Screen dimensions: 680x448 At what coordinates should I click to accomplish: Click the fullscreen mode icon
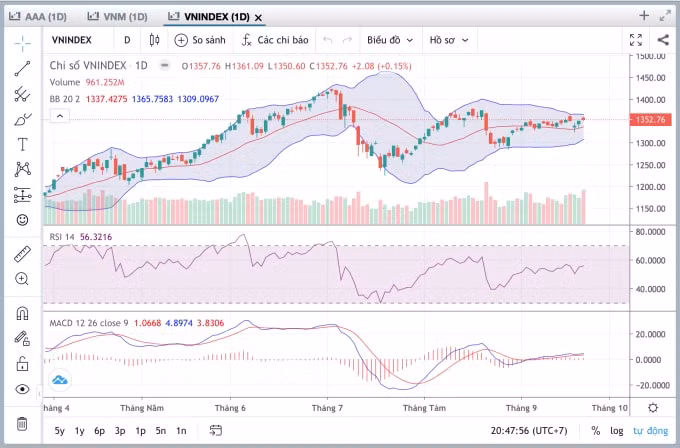click(636, 40)
